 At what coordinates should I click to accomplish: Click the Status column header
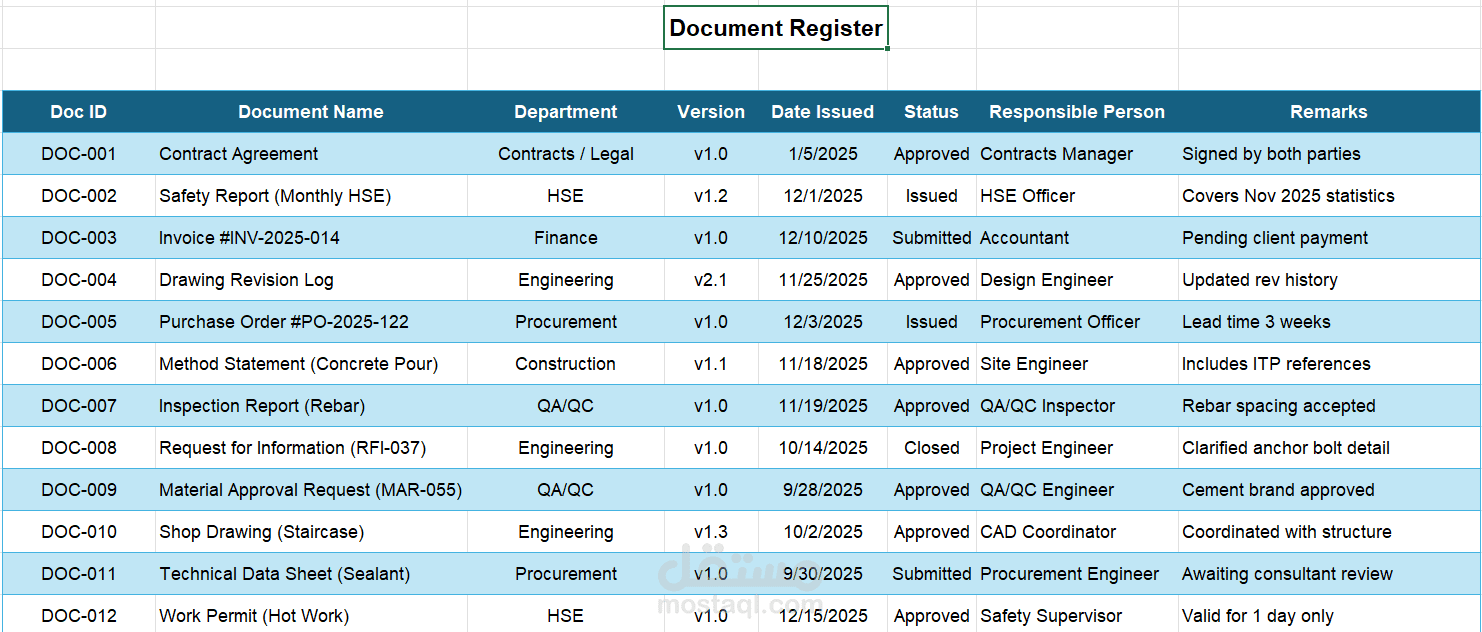[x=932, y=112]
